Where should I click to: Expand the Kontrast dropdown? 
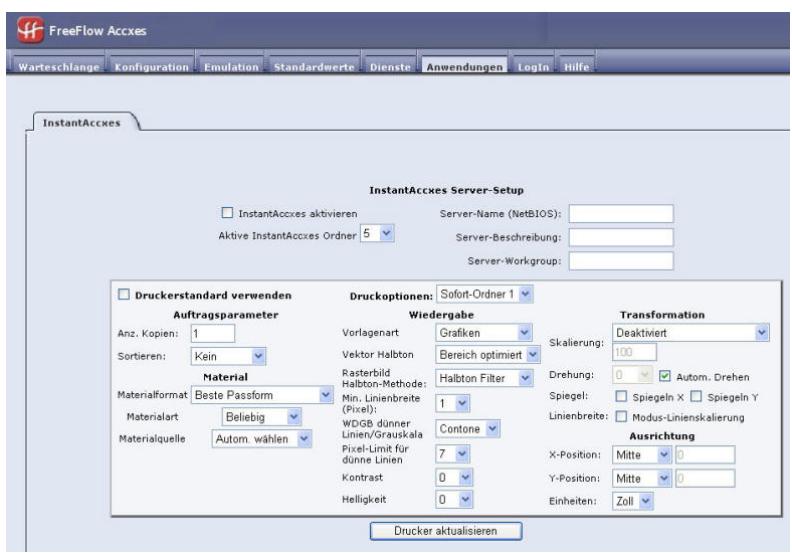(x=454, y=477)
